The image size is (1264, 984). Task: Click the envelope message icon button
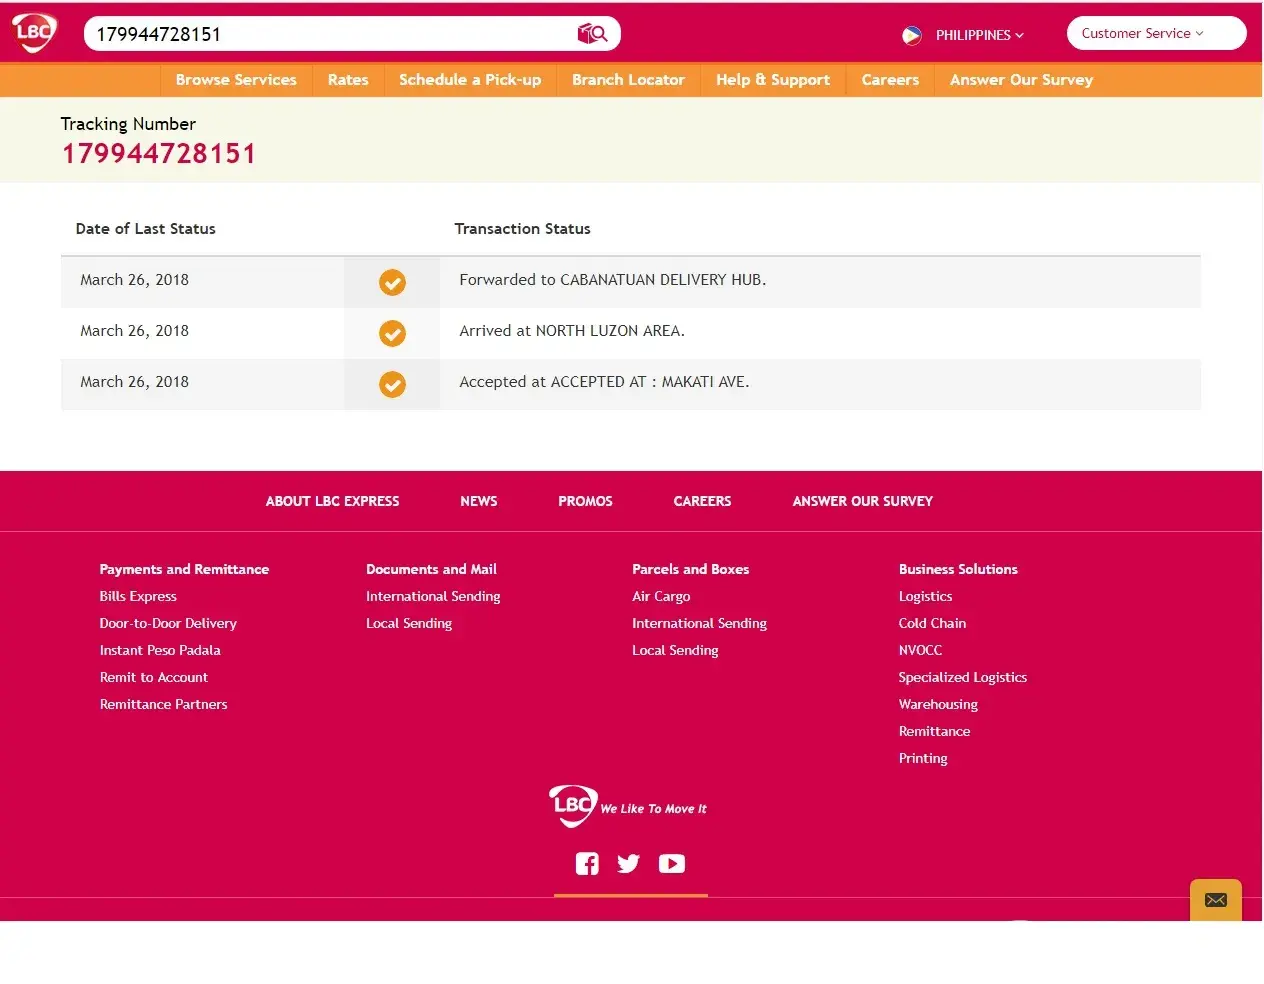point(1215,900)
